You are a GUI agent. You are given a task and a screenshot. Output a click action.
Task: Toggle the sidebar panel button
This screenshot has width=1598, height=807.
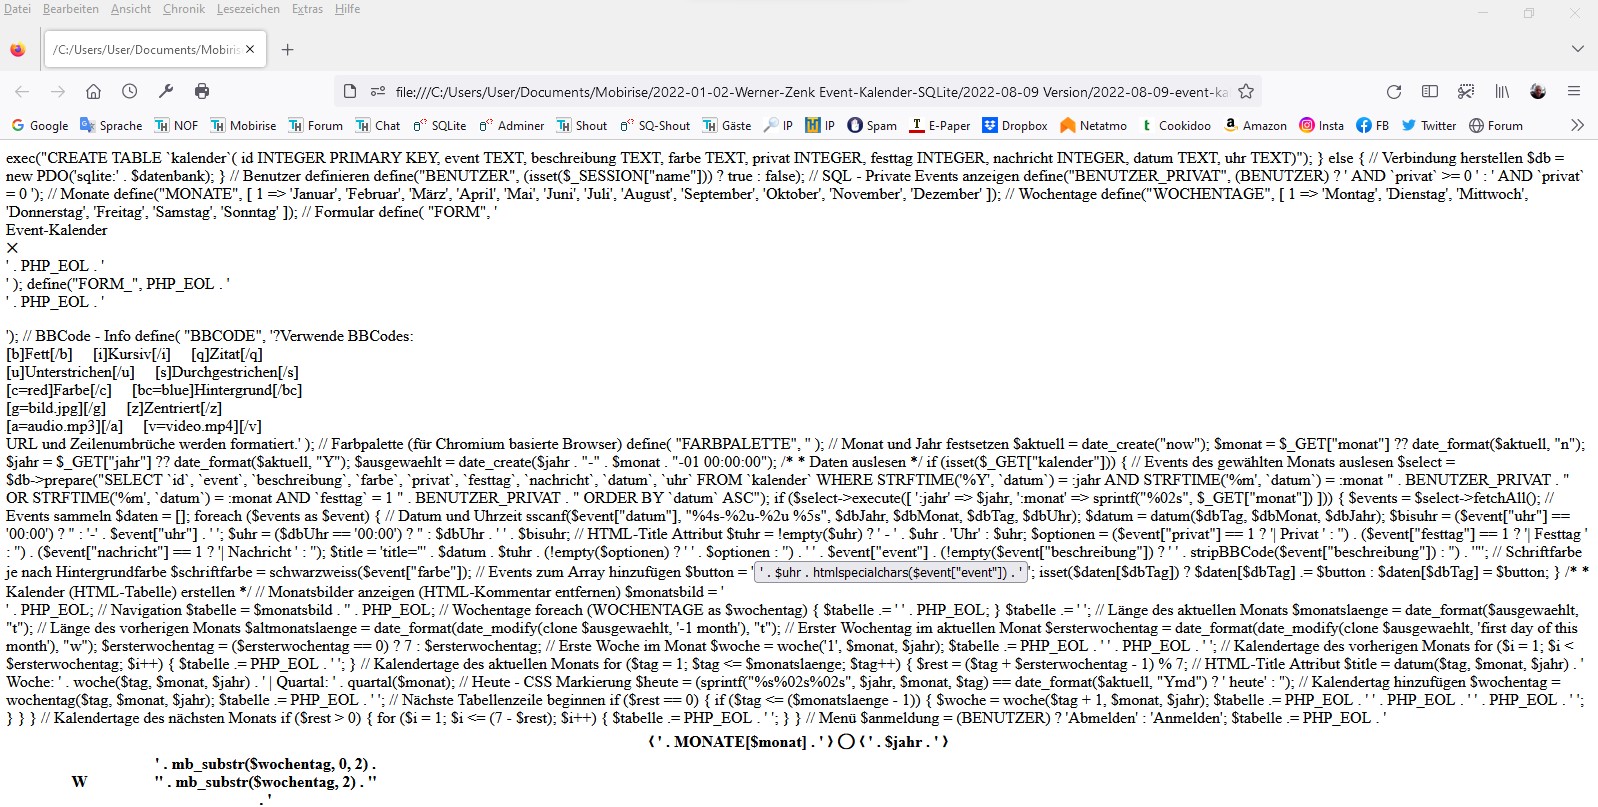(1430, 92)
